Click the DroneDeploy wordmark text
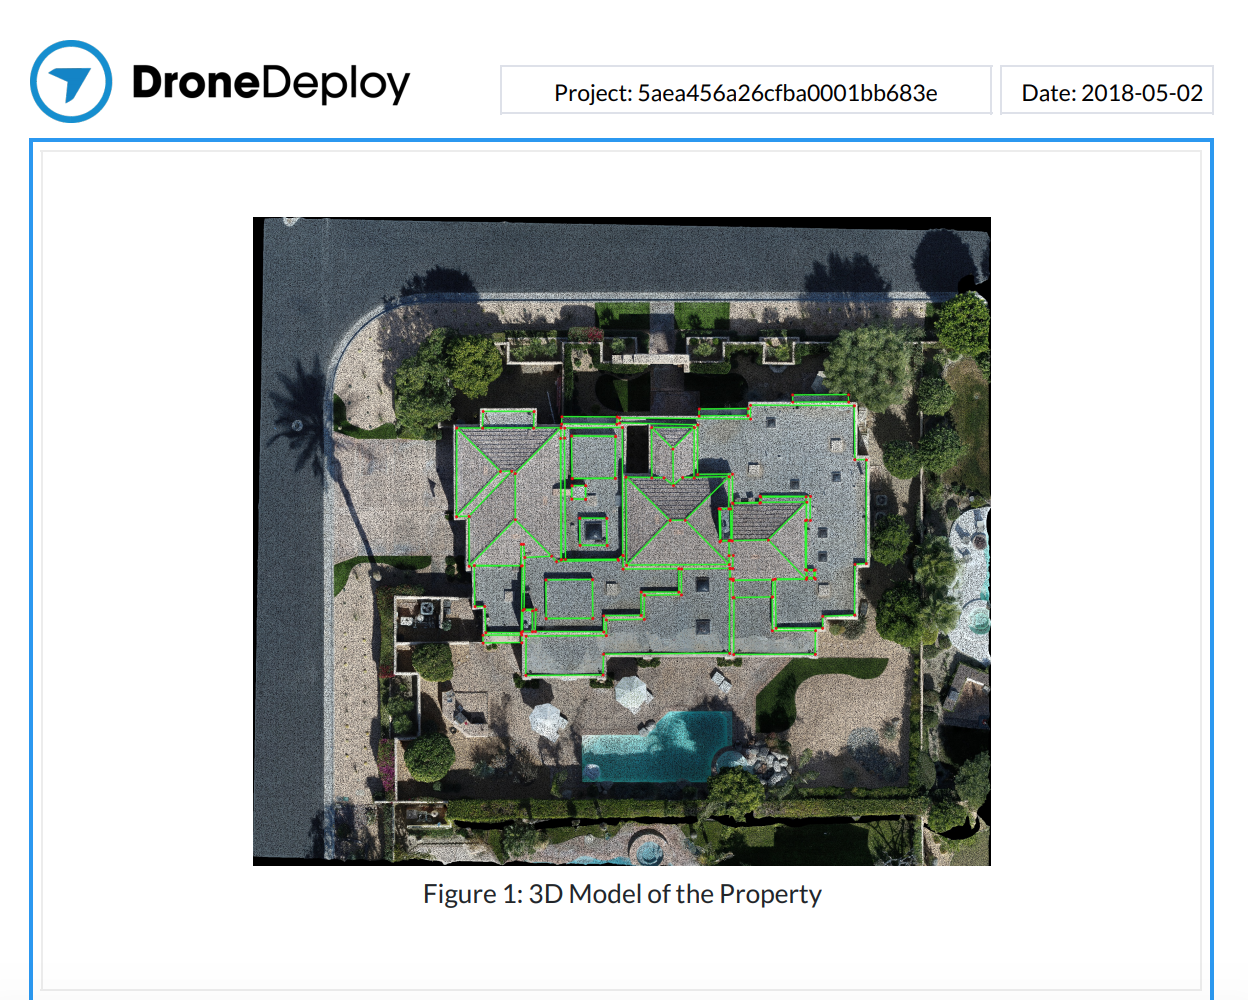Screen dimensions: 1248x1000 click(x=271, y=84)
